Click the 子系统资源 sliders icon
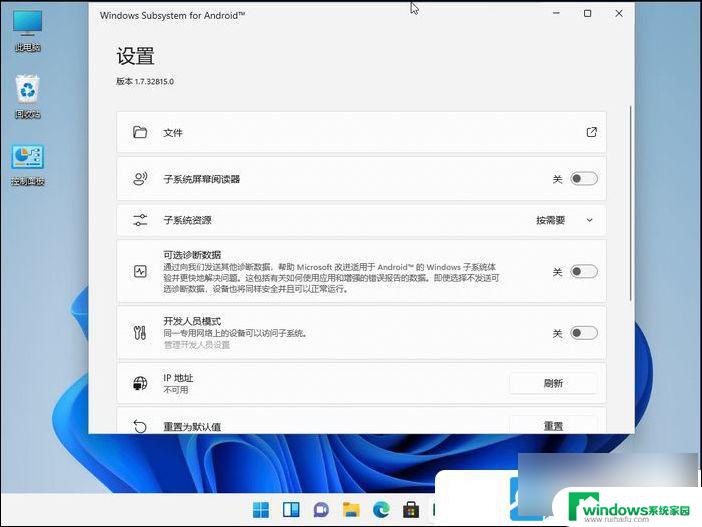702x527 pixels. (x=140, y=220)
